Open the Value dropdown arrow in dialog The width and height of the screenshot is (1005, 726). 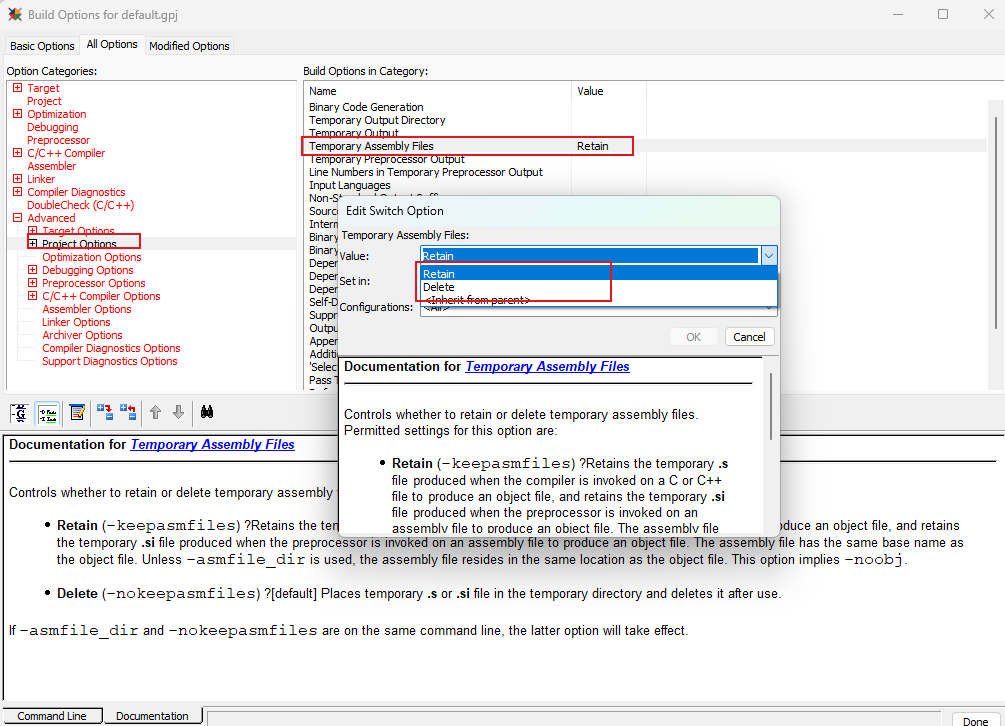tap(768, 256)
